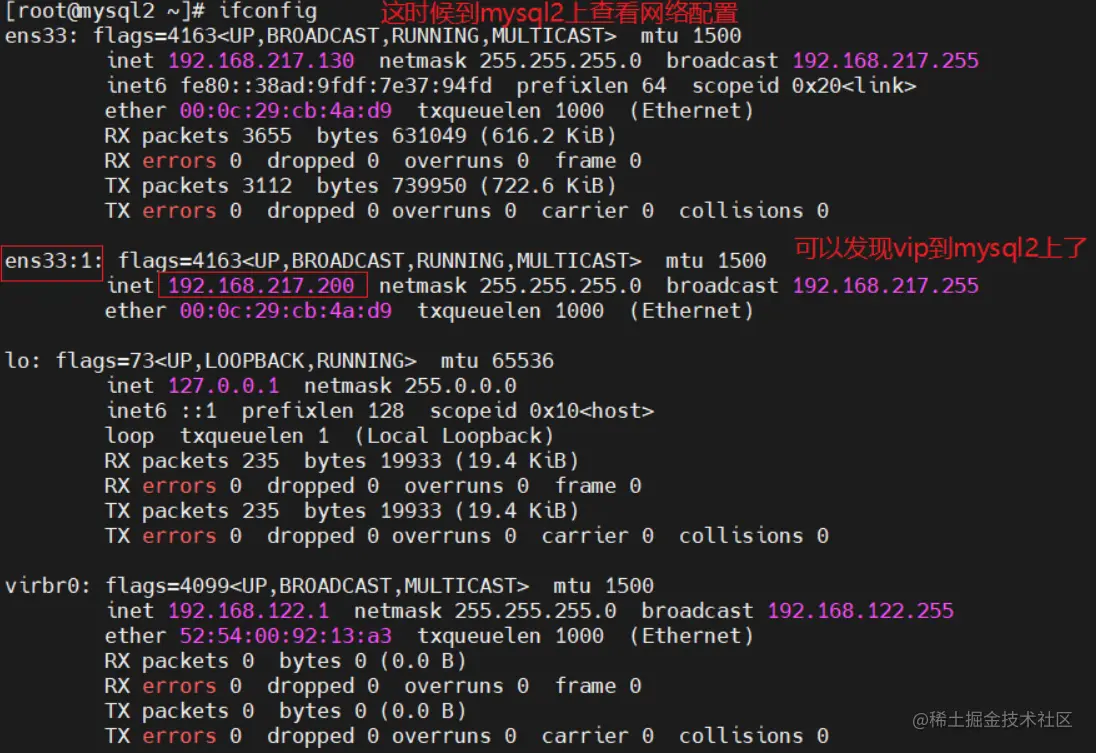
Task: Click flags=4099<UP,BROADCAST,MULTICAST> text
Action: click(317, 586)
